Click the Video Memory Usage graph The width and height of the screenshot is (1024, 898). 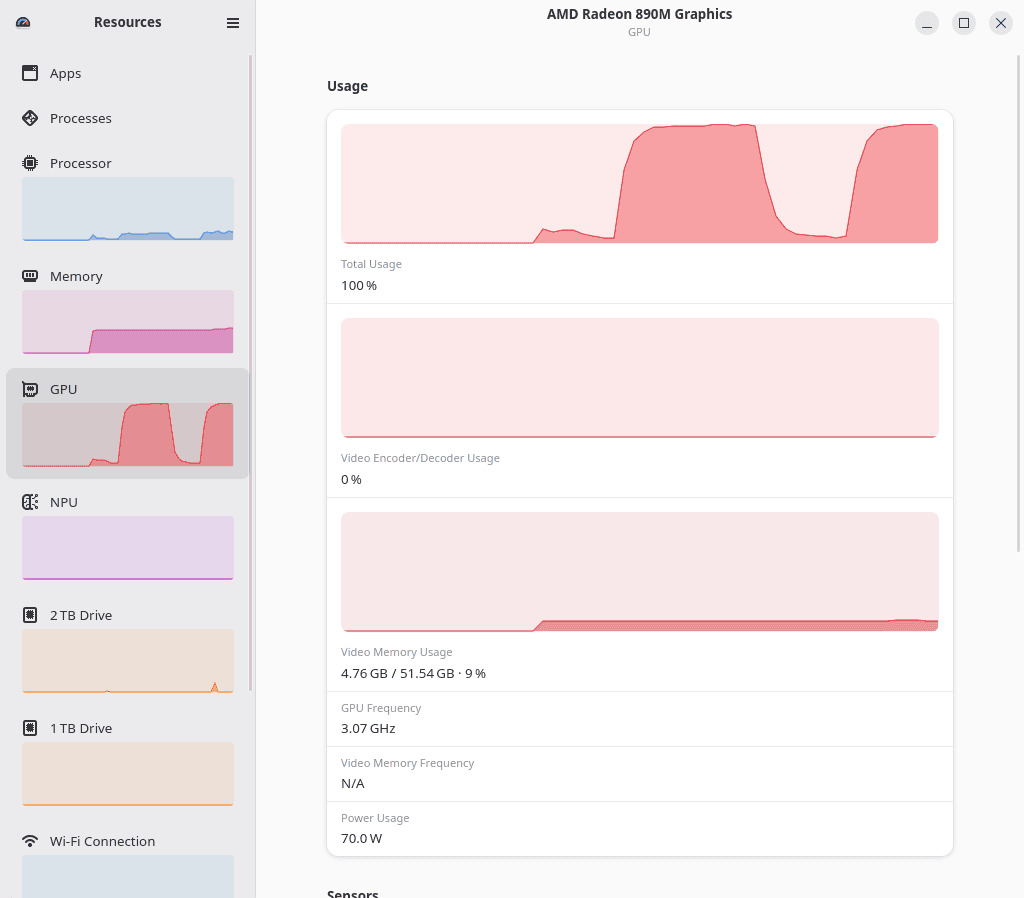coord(639,571)
